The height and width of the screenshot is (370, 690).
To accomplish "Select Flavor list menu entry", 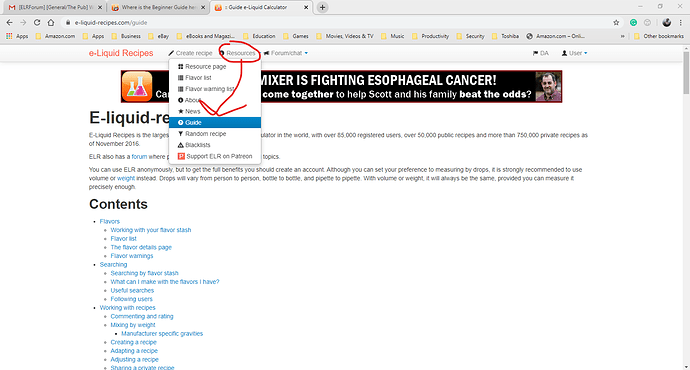I will coord(215,78).
